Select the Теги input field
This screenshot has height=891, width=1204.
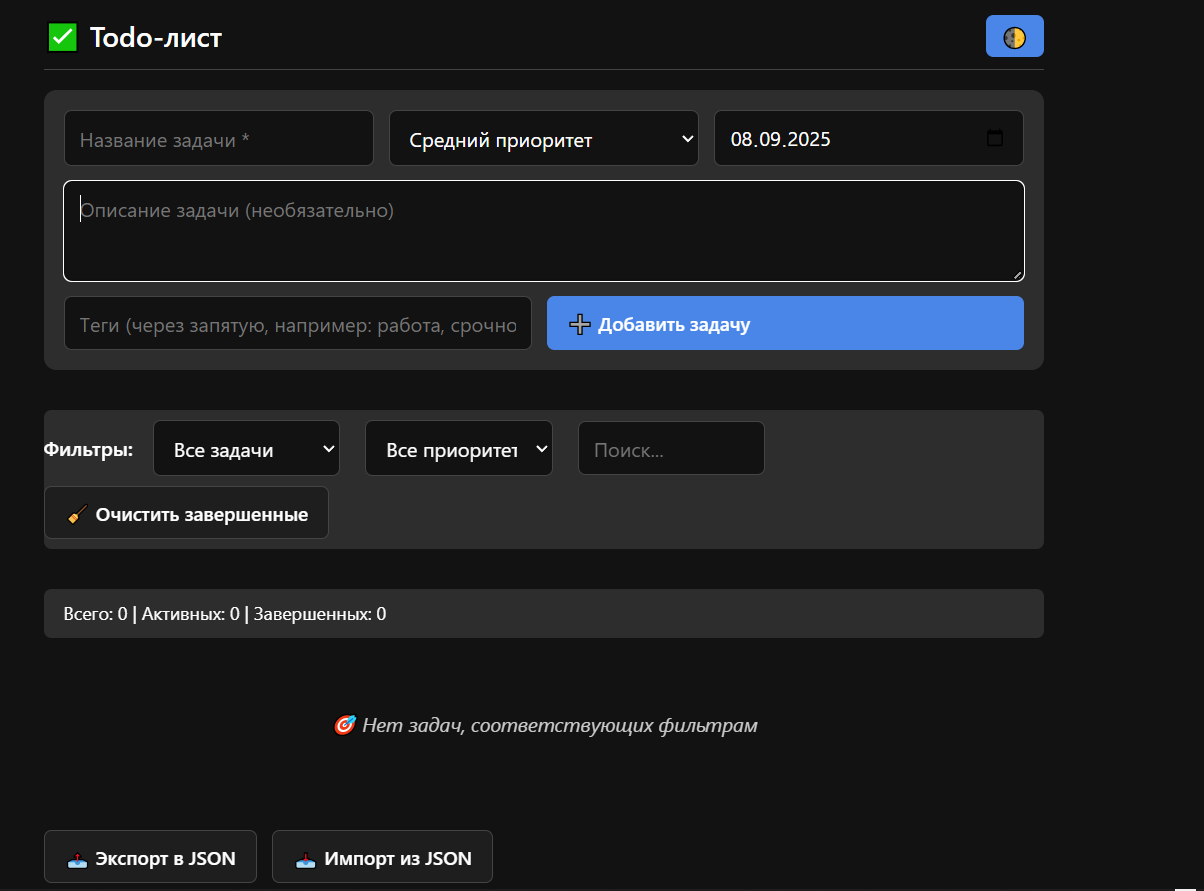297,324
